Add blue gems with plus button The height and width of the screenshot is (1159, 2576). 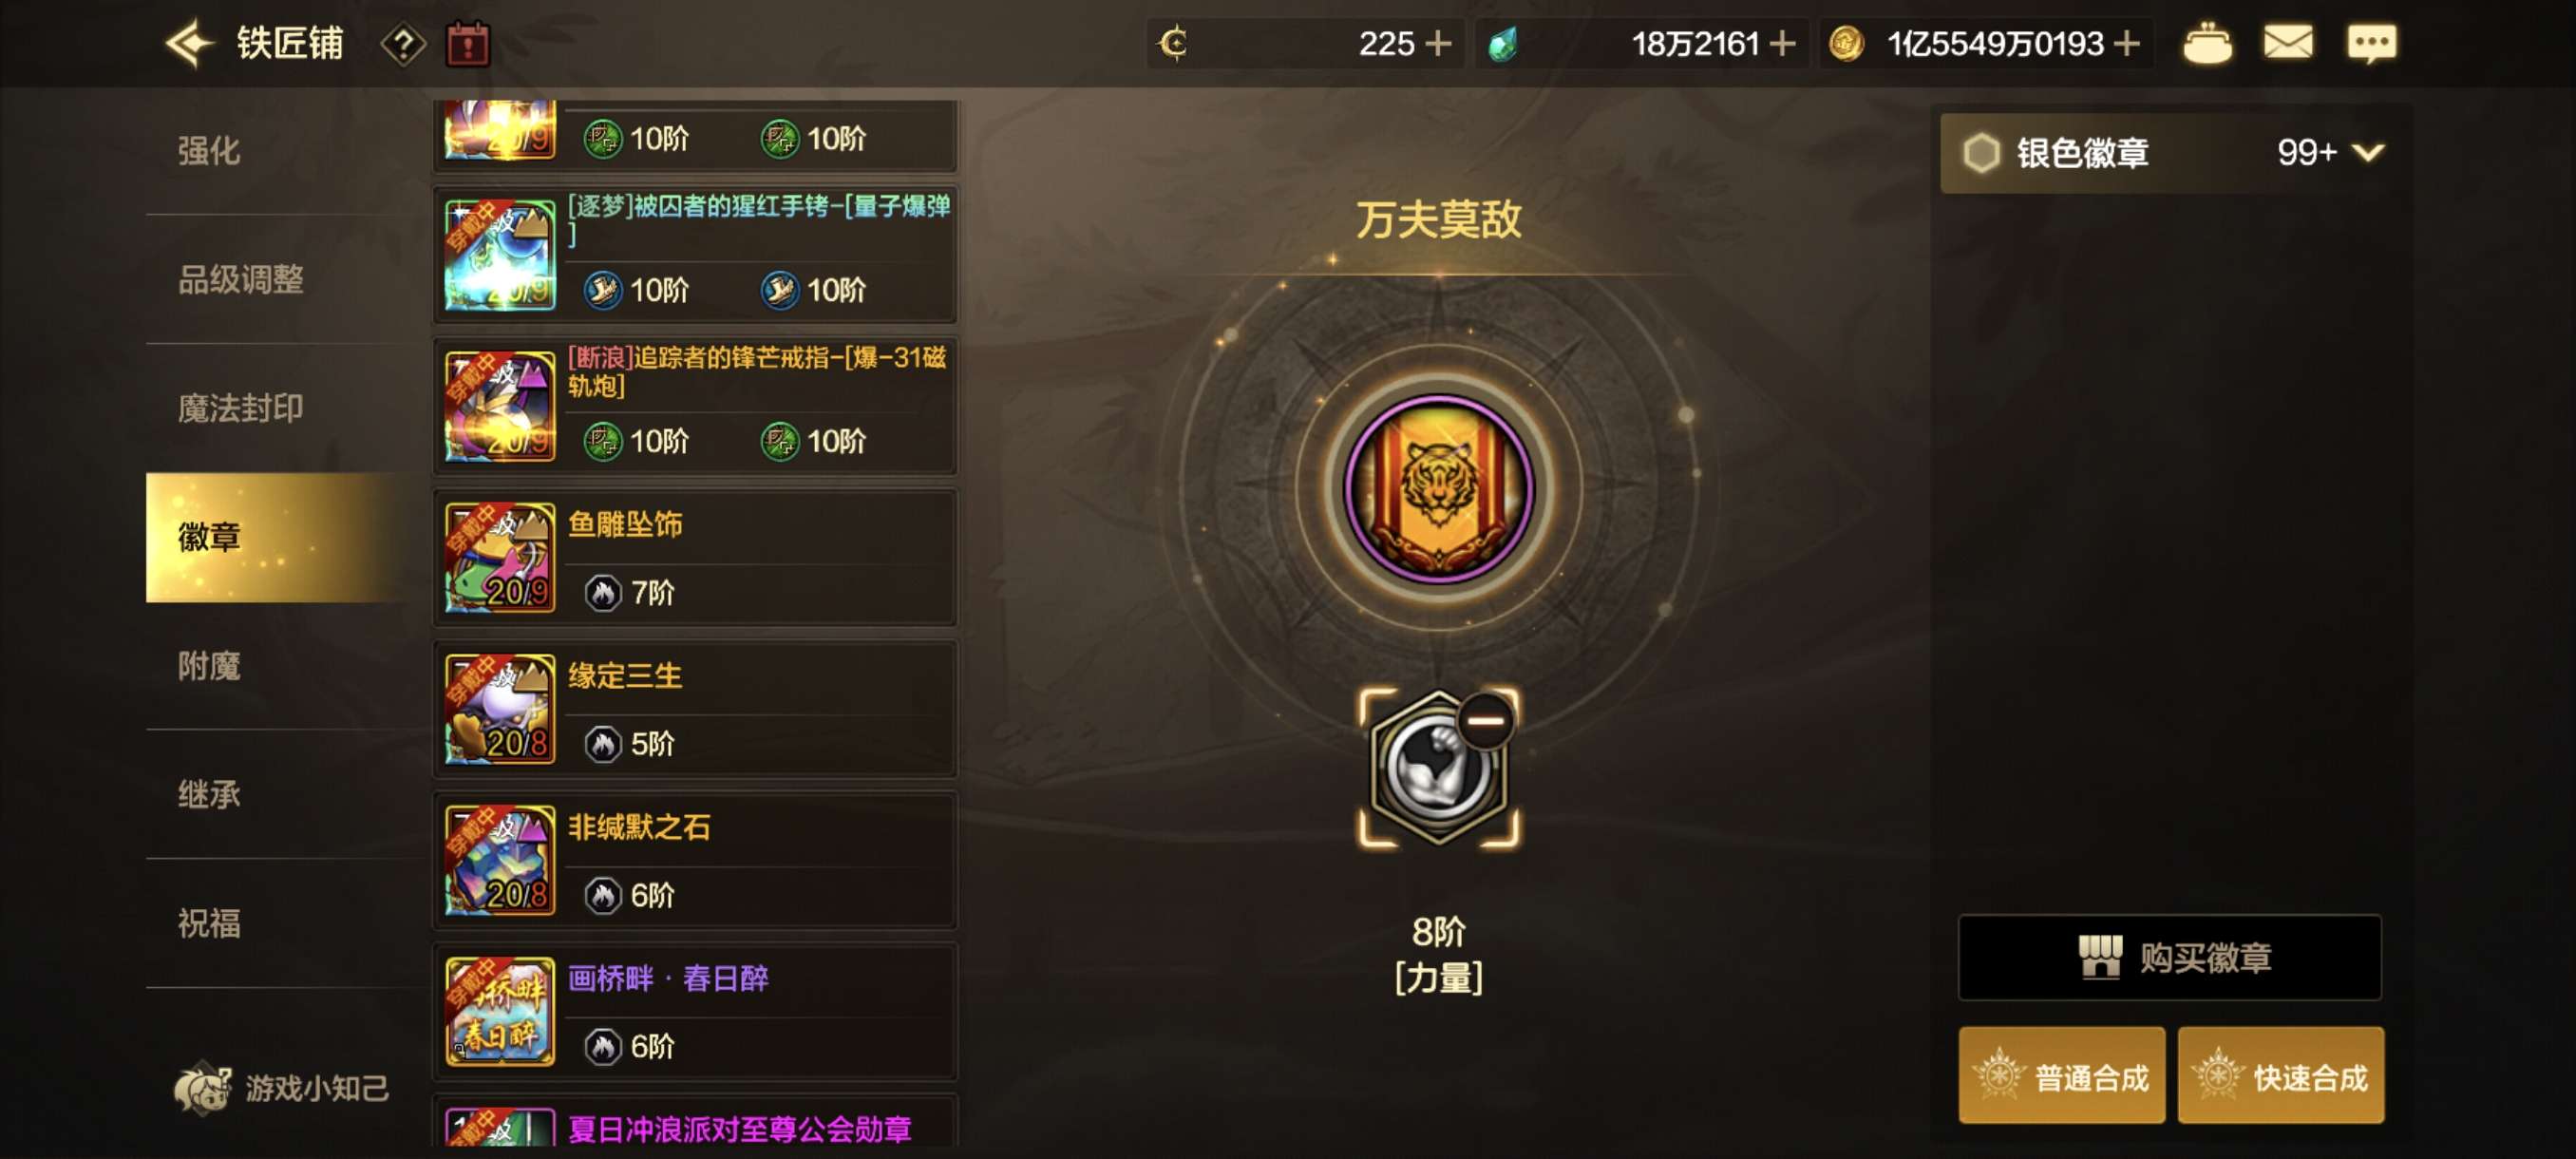tap(1782, 44)
